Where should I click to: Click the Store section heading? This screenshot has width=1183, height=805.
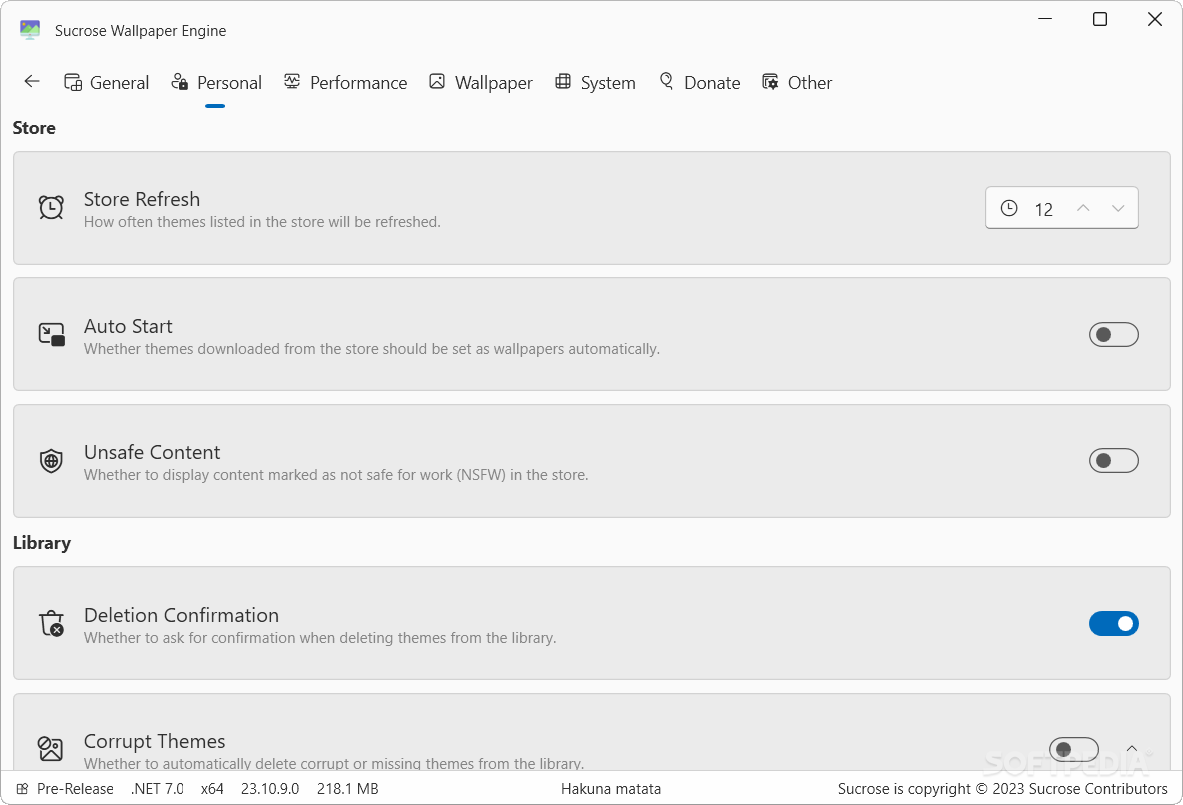(x=34, y=128)
